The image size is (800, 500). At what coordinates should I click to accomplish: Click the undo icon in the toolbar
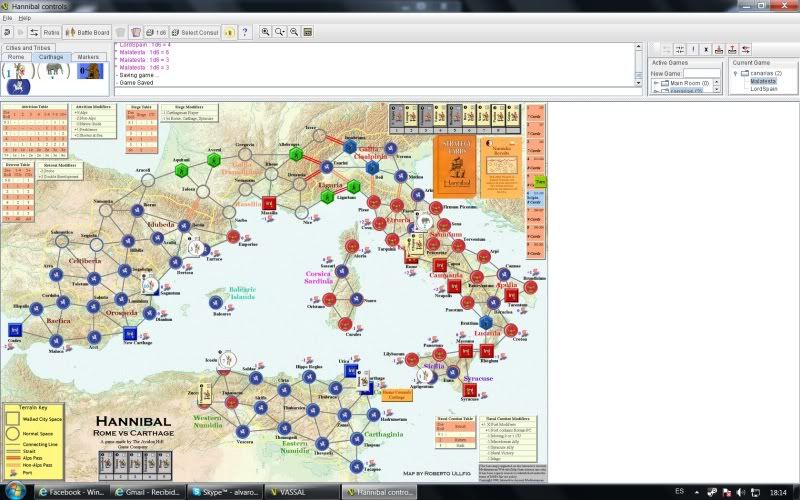pyautogui.click(x=7, y=32)
